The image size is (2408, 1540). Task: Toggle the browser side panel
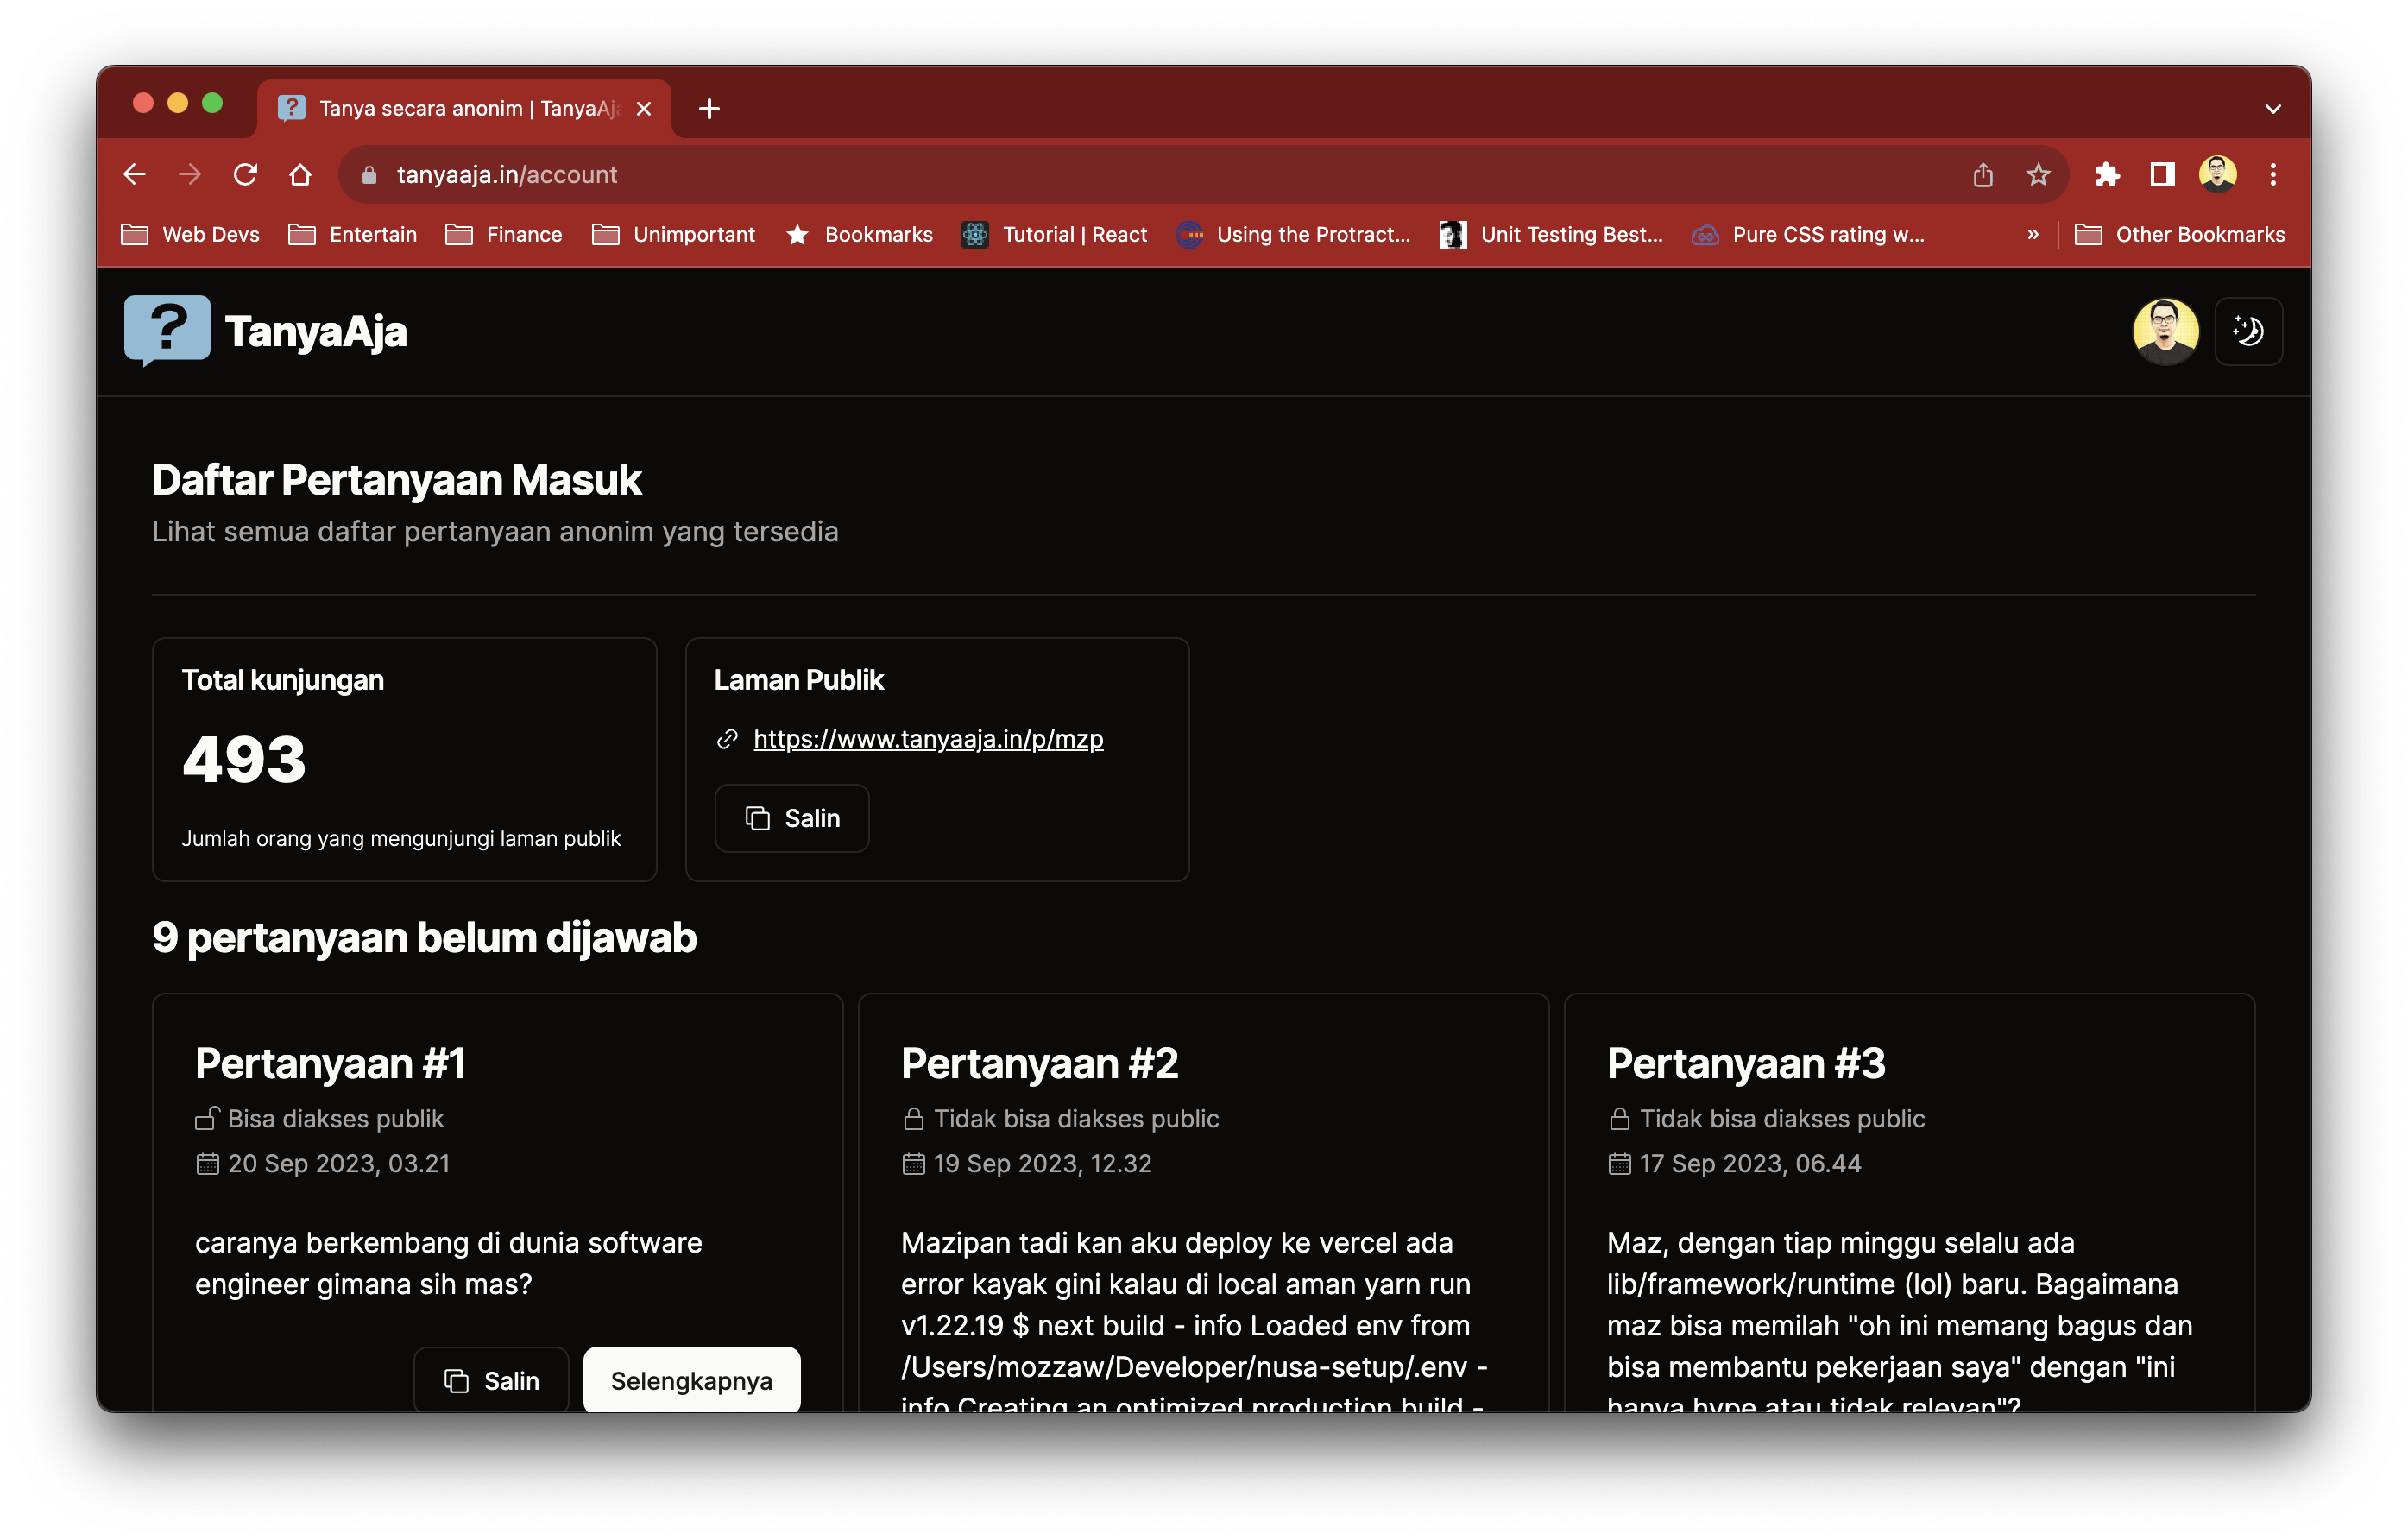pyautogui.click(x=2162, y=175)
